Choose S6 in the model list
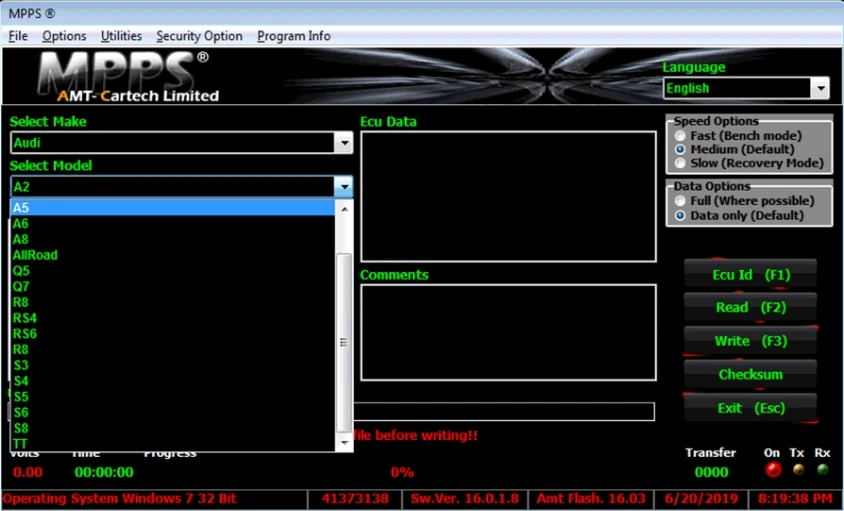 click(172, 412)
